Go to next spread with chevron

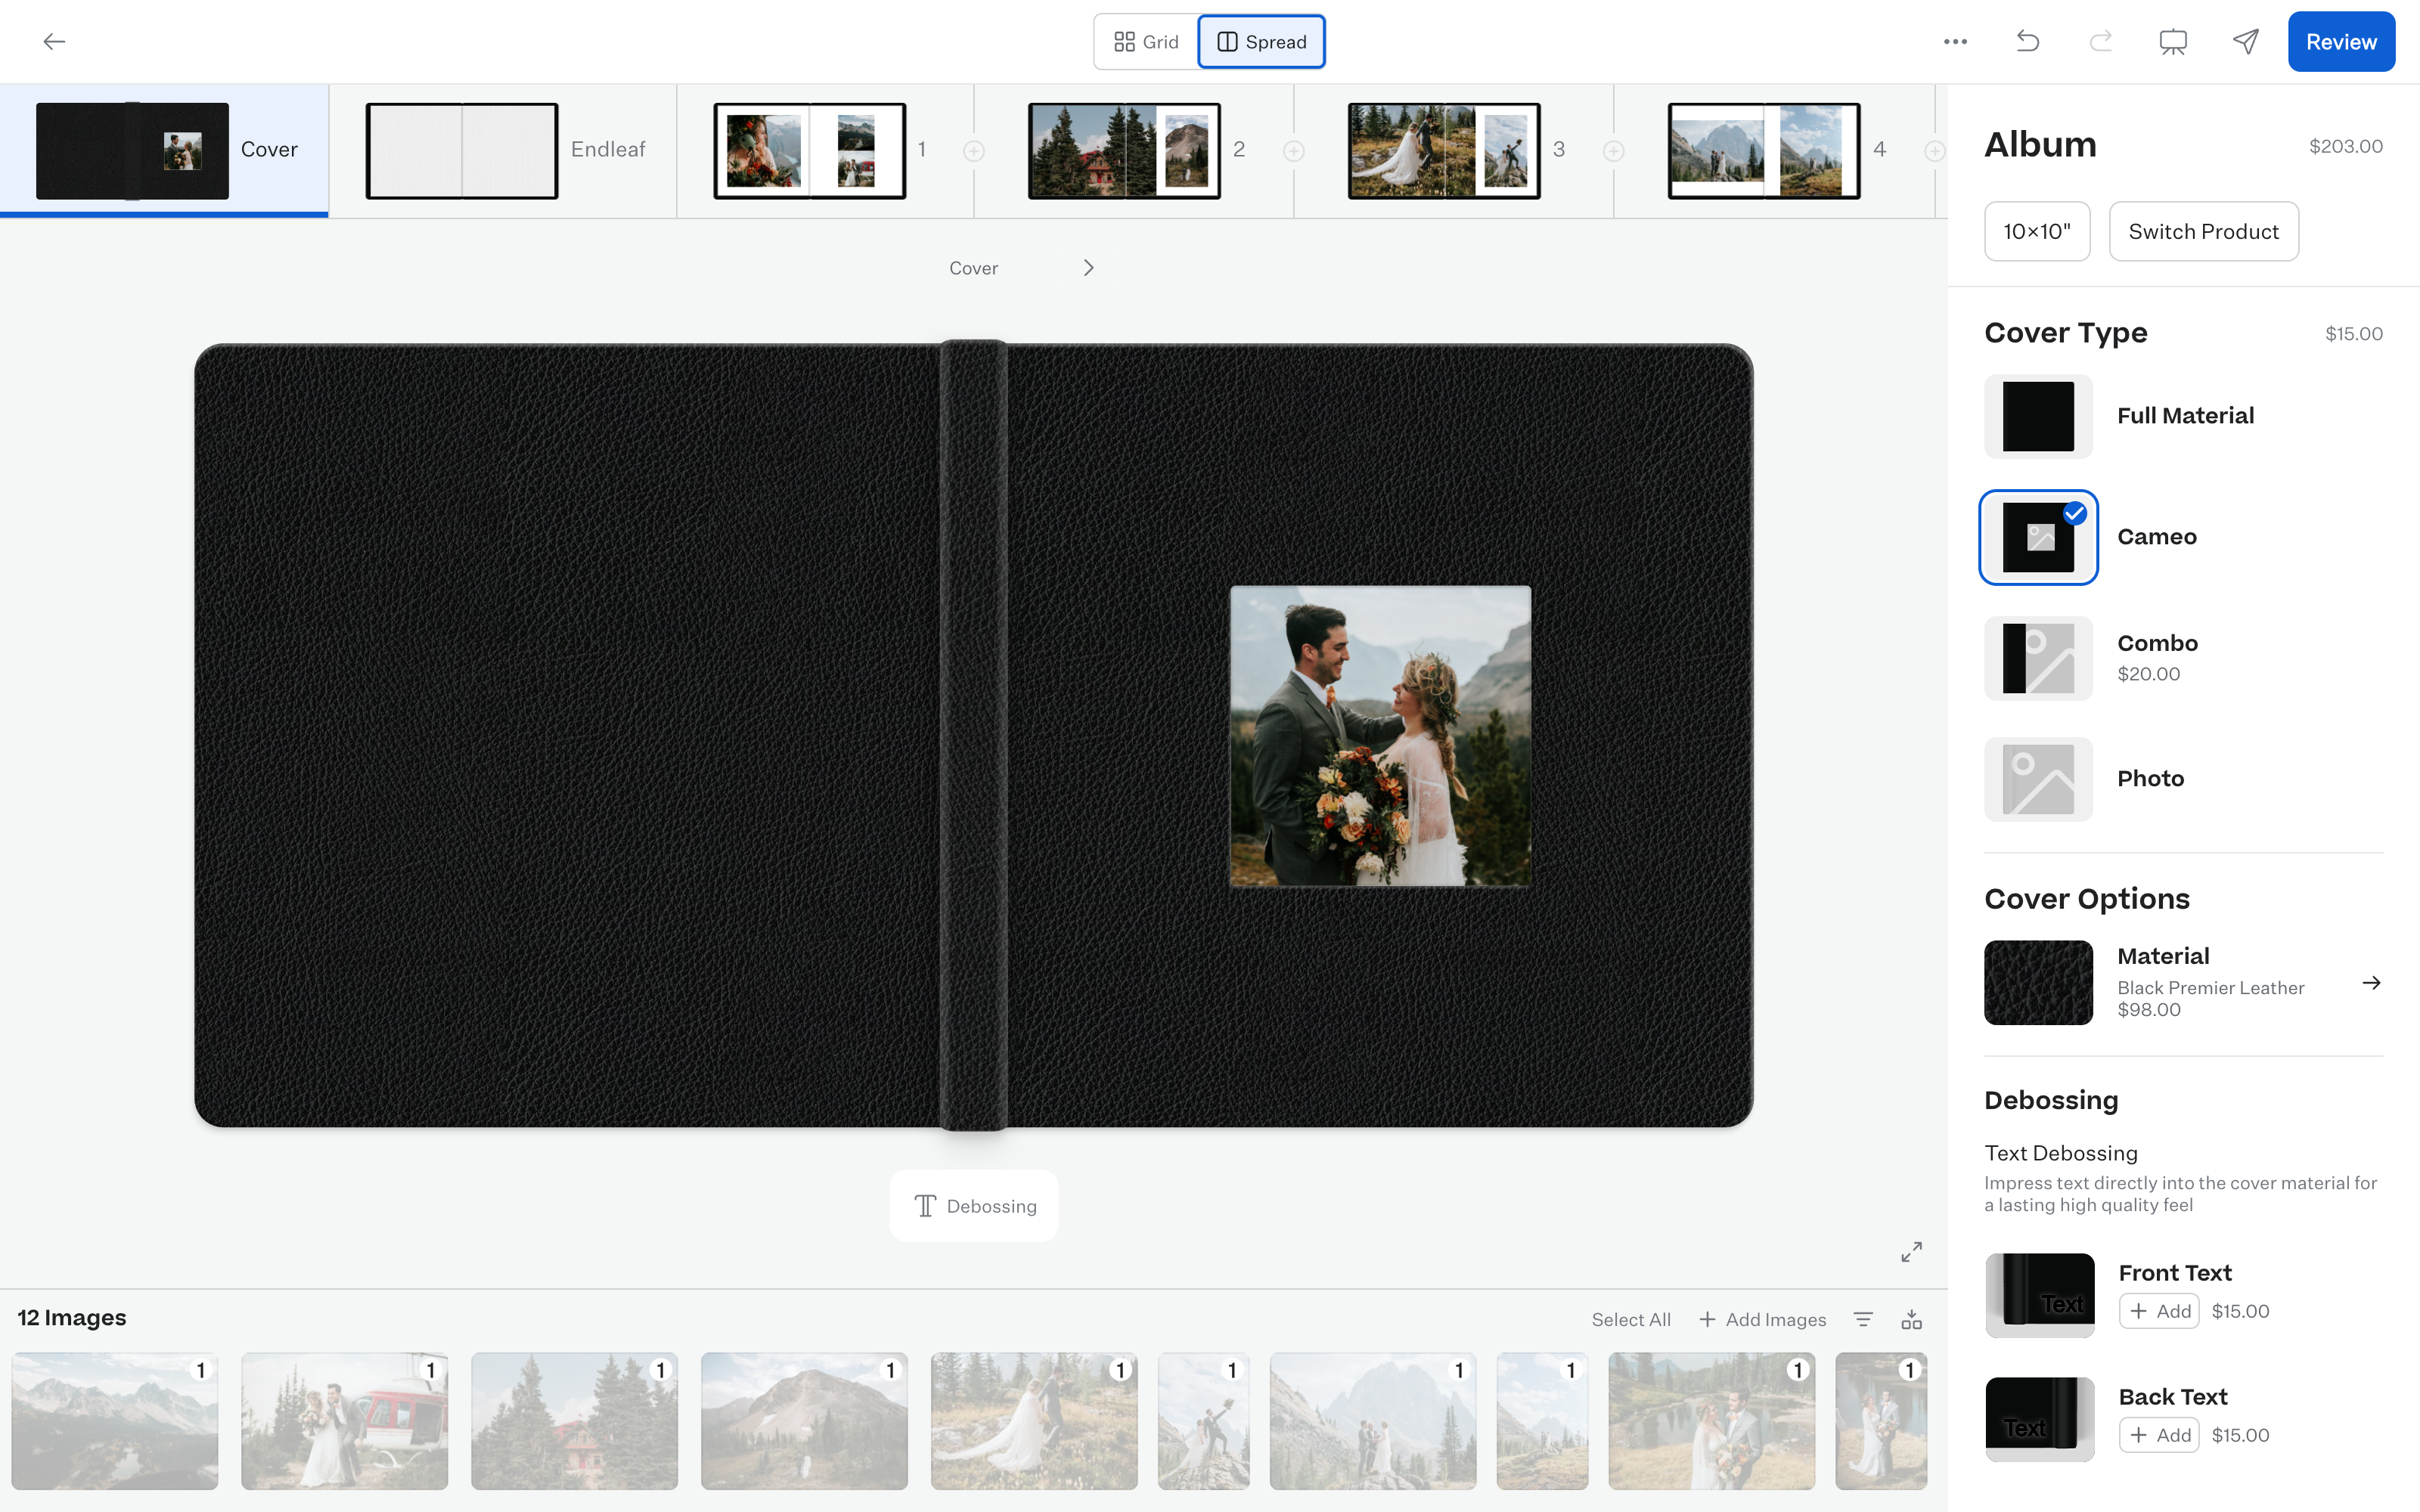(x=1088, y=268)
